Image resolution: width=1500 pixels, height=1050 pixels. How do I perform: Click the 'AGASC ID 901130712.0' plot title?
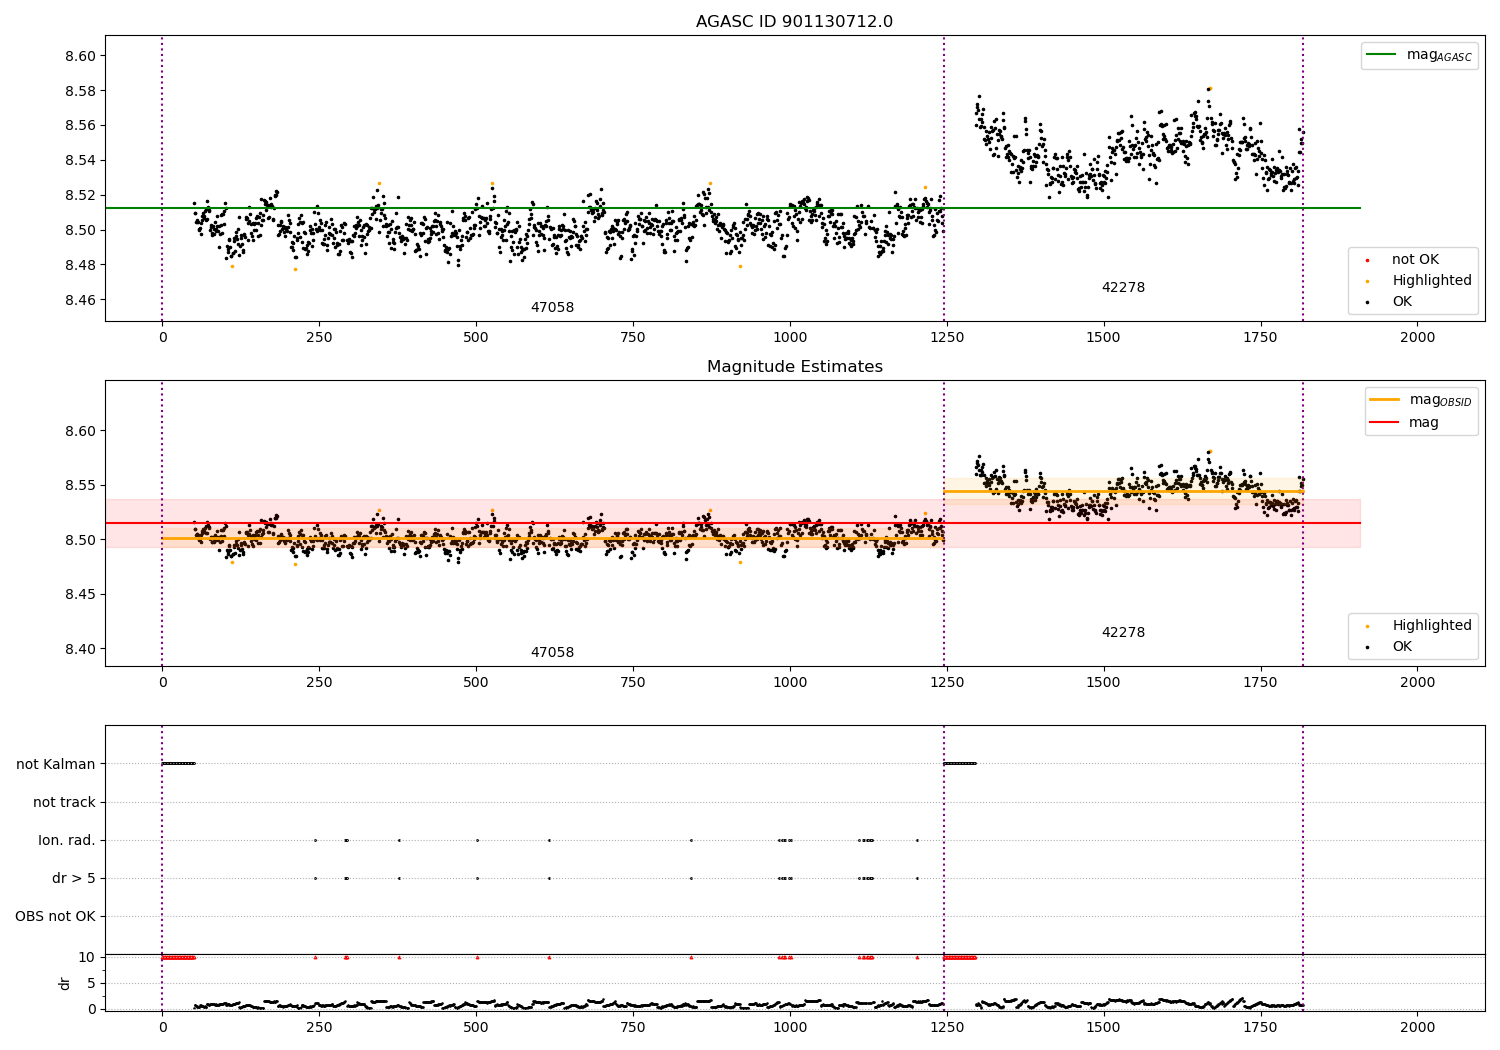tap(794, 22)
